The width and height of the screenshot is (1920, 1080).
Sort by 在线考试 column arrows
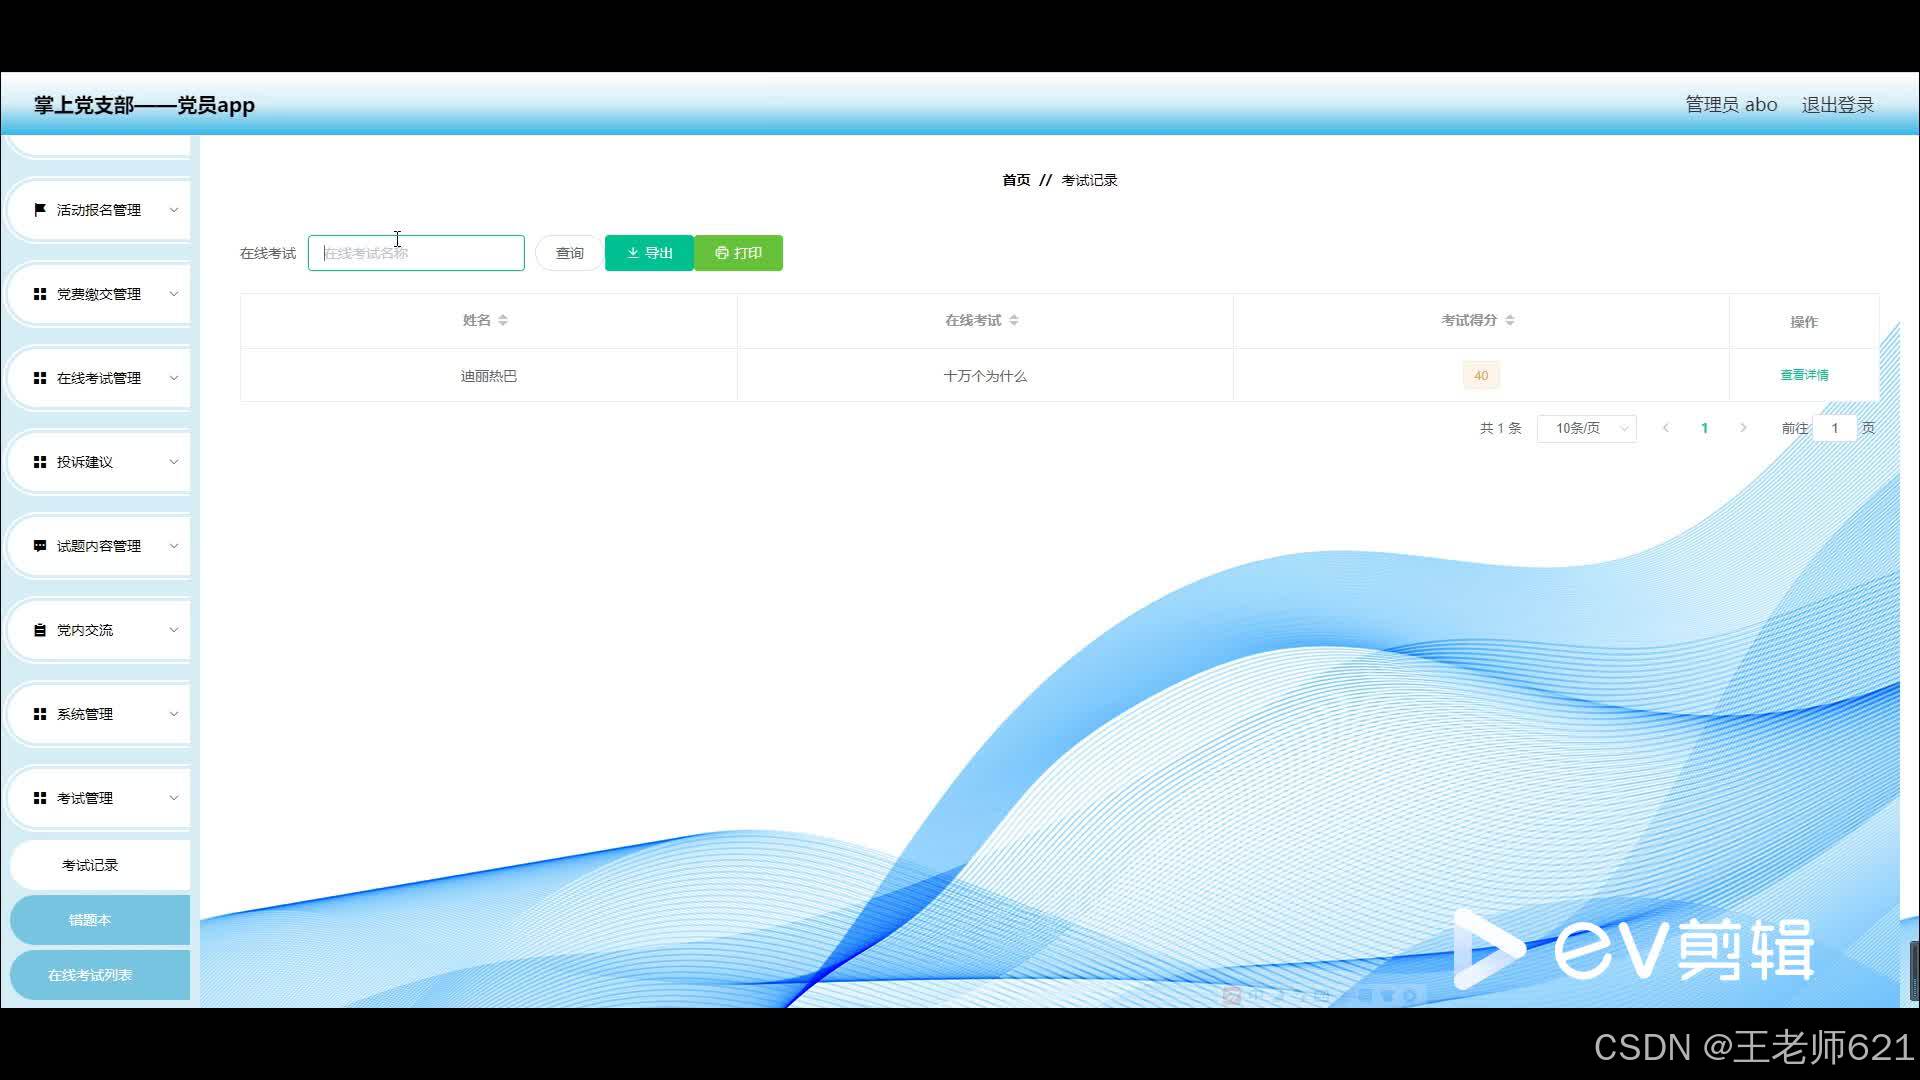click(x=1014, y=320)
